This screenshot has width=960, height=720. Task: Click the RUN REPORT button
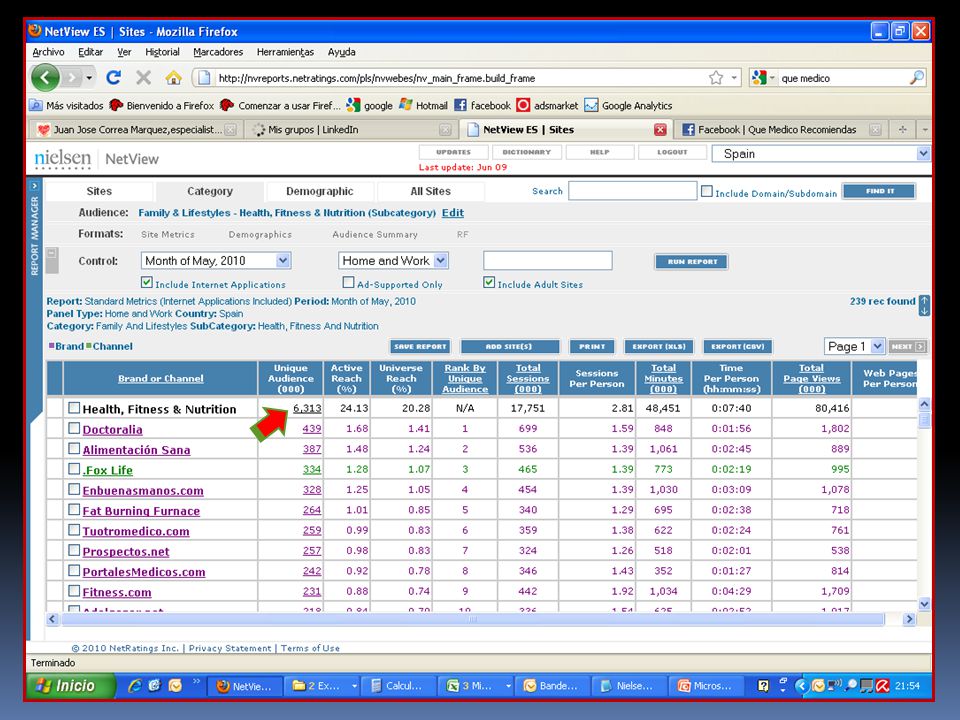tap(691, 261)
